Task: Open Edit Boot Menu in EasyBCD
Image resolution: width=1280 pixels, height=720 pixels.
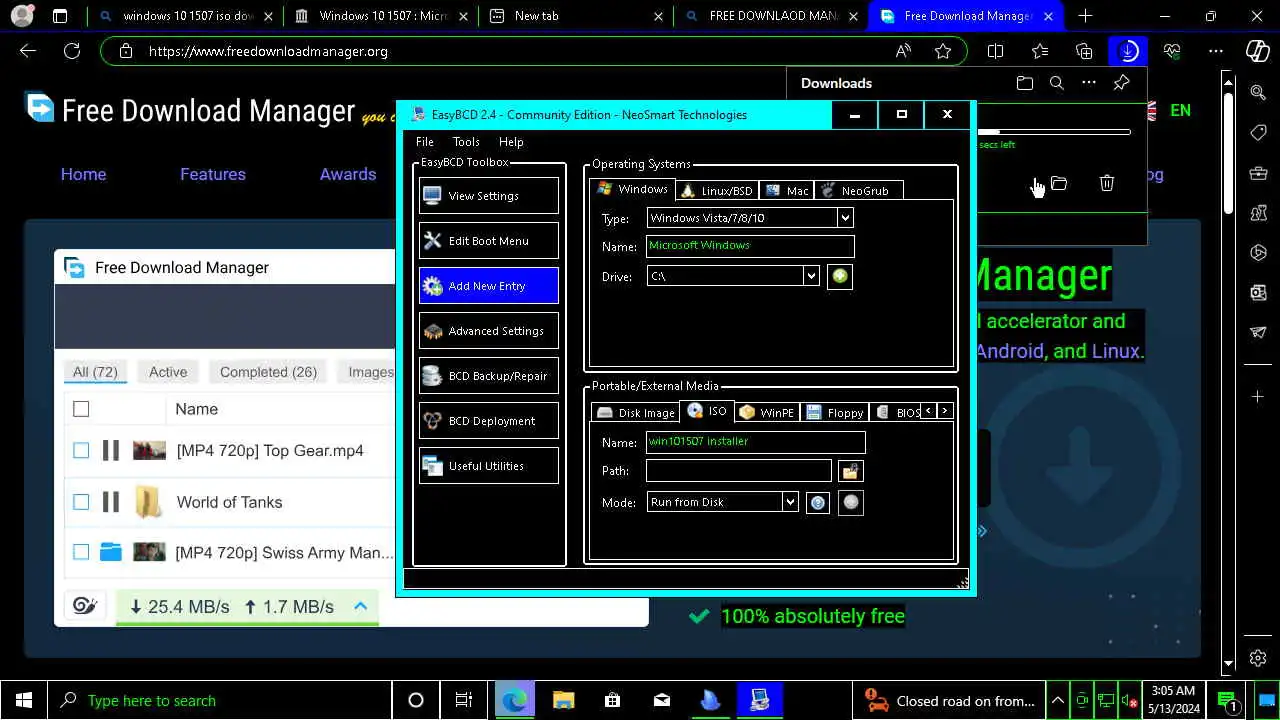Action: (x=488, y=241)
